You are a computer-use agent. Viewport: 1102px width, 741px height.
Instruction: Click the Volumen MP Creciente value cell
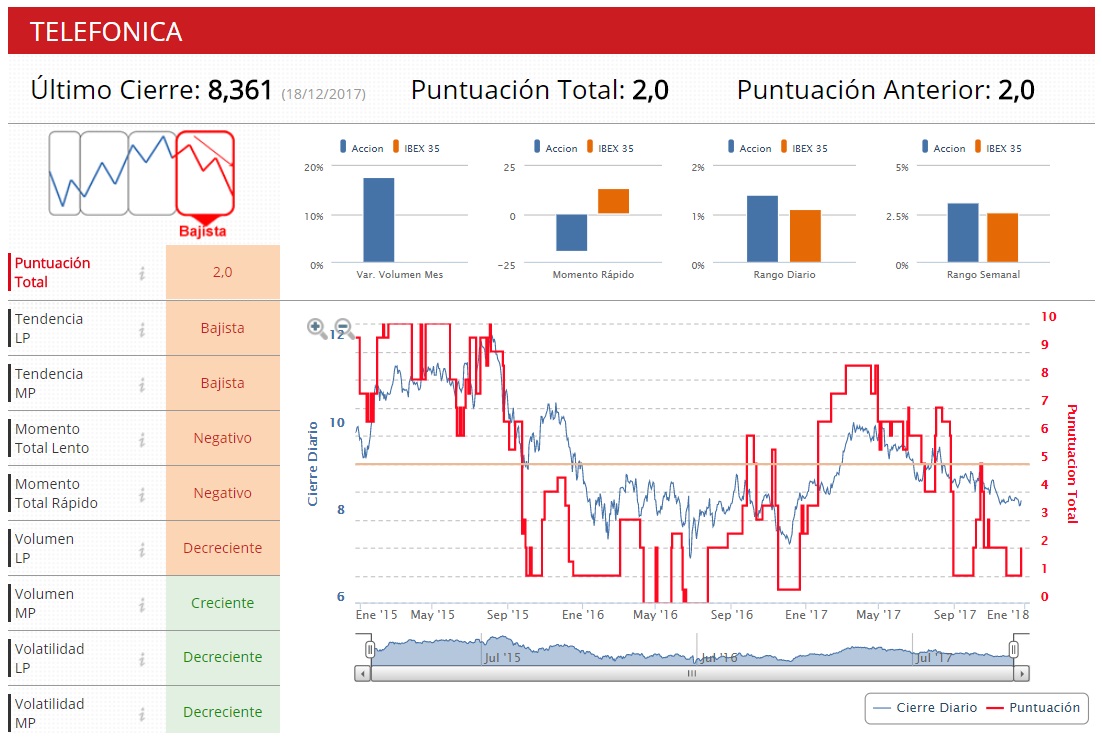[223, 603]
